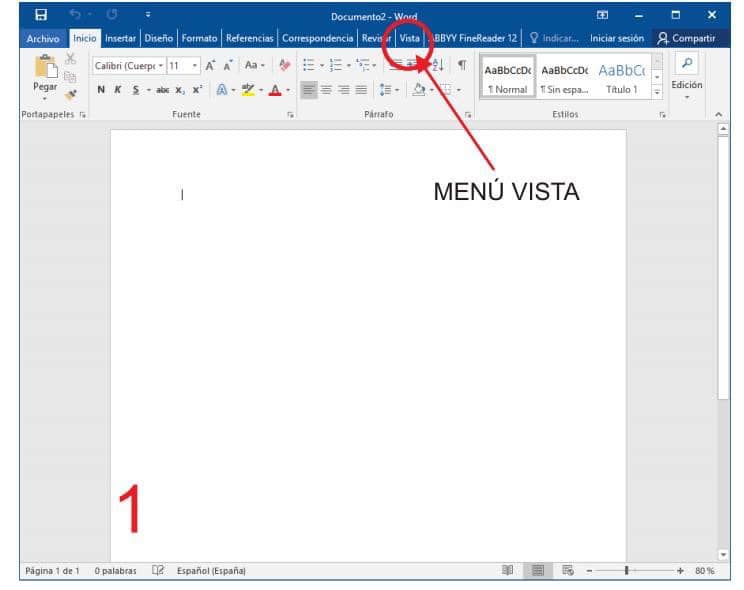The height and width of the screenshot is (590, 744).
Task: Open the Párrafo dialog launcher
Action: pos(468,114)
